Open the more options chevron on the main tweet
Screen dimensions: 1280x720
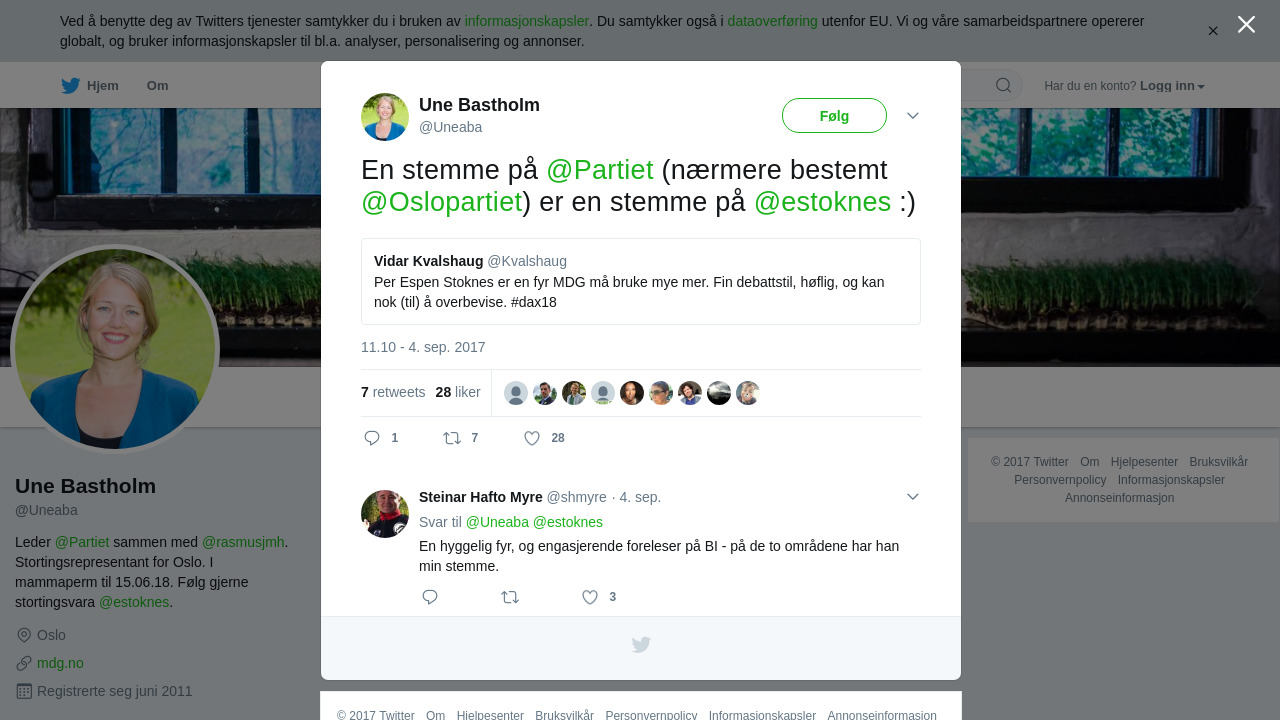(x=913, y=116)
